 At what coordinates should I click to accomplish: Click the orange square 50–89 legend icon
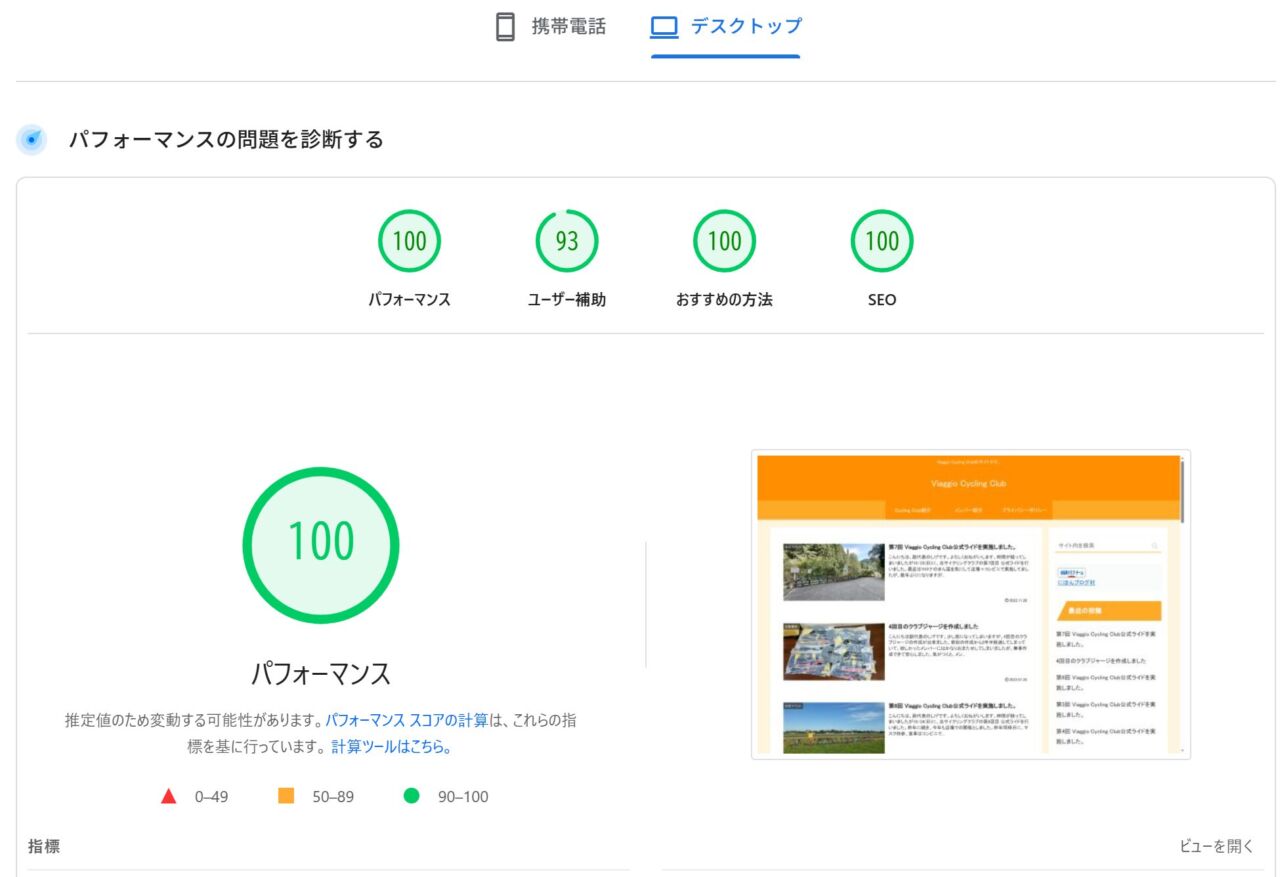coord(286,796)
